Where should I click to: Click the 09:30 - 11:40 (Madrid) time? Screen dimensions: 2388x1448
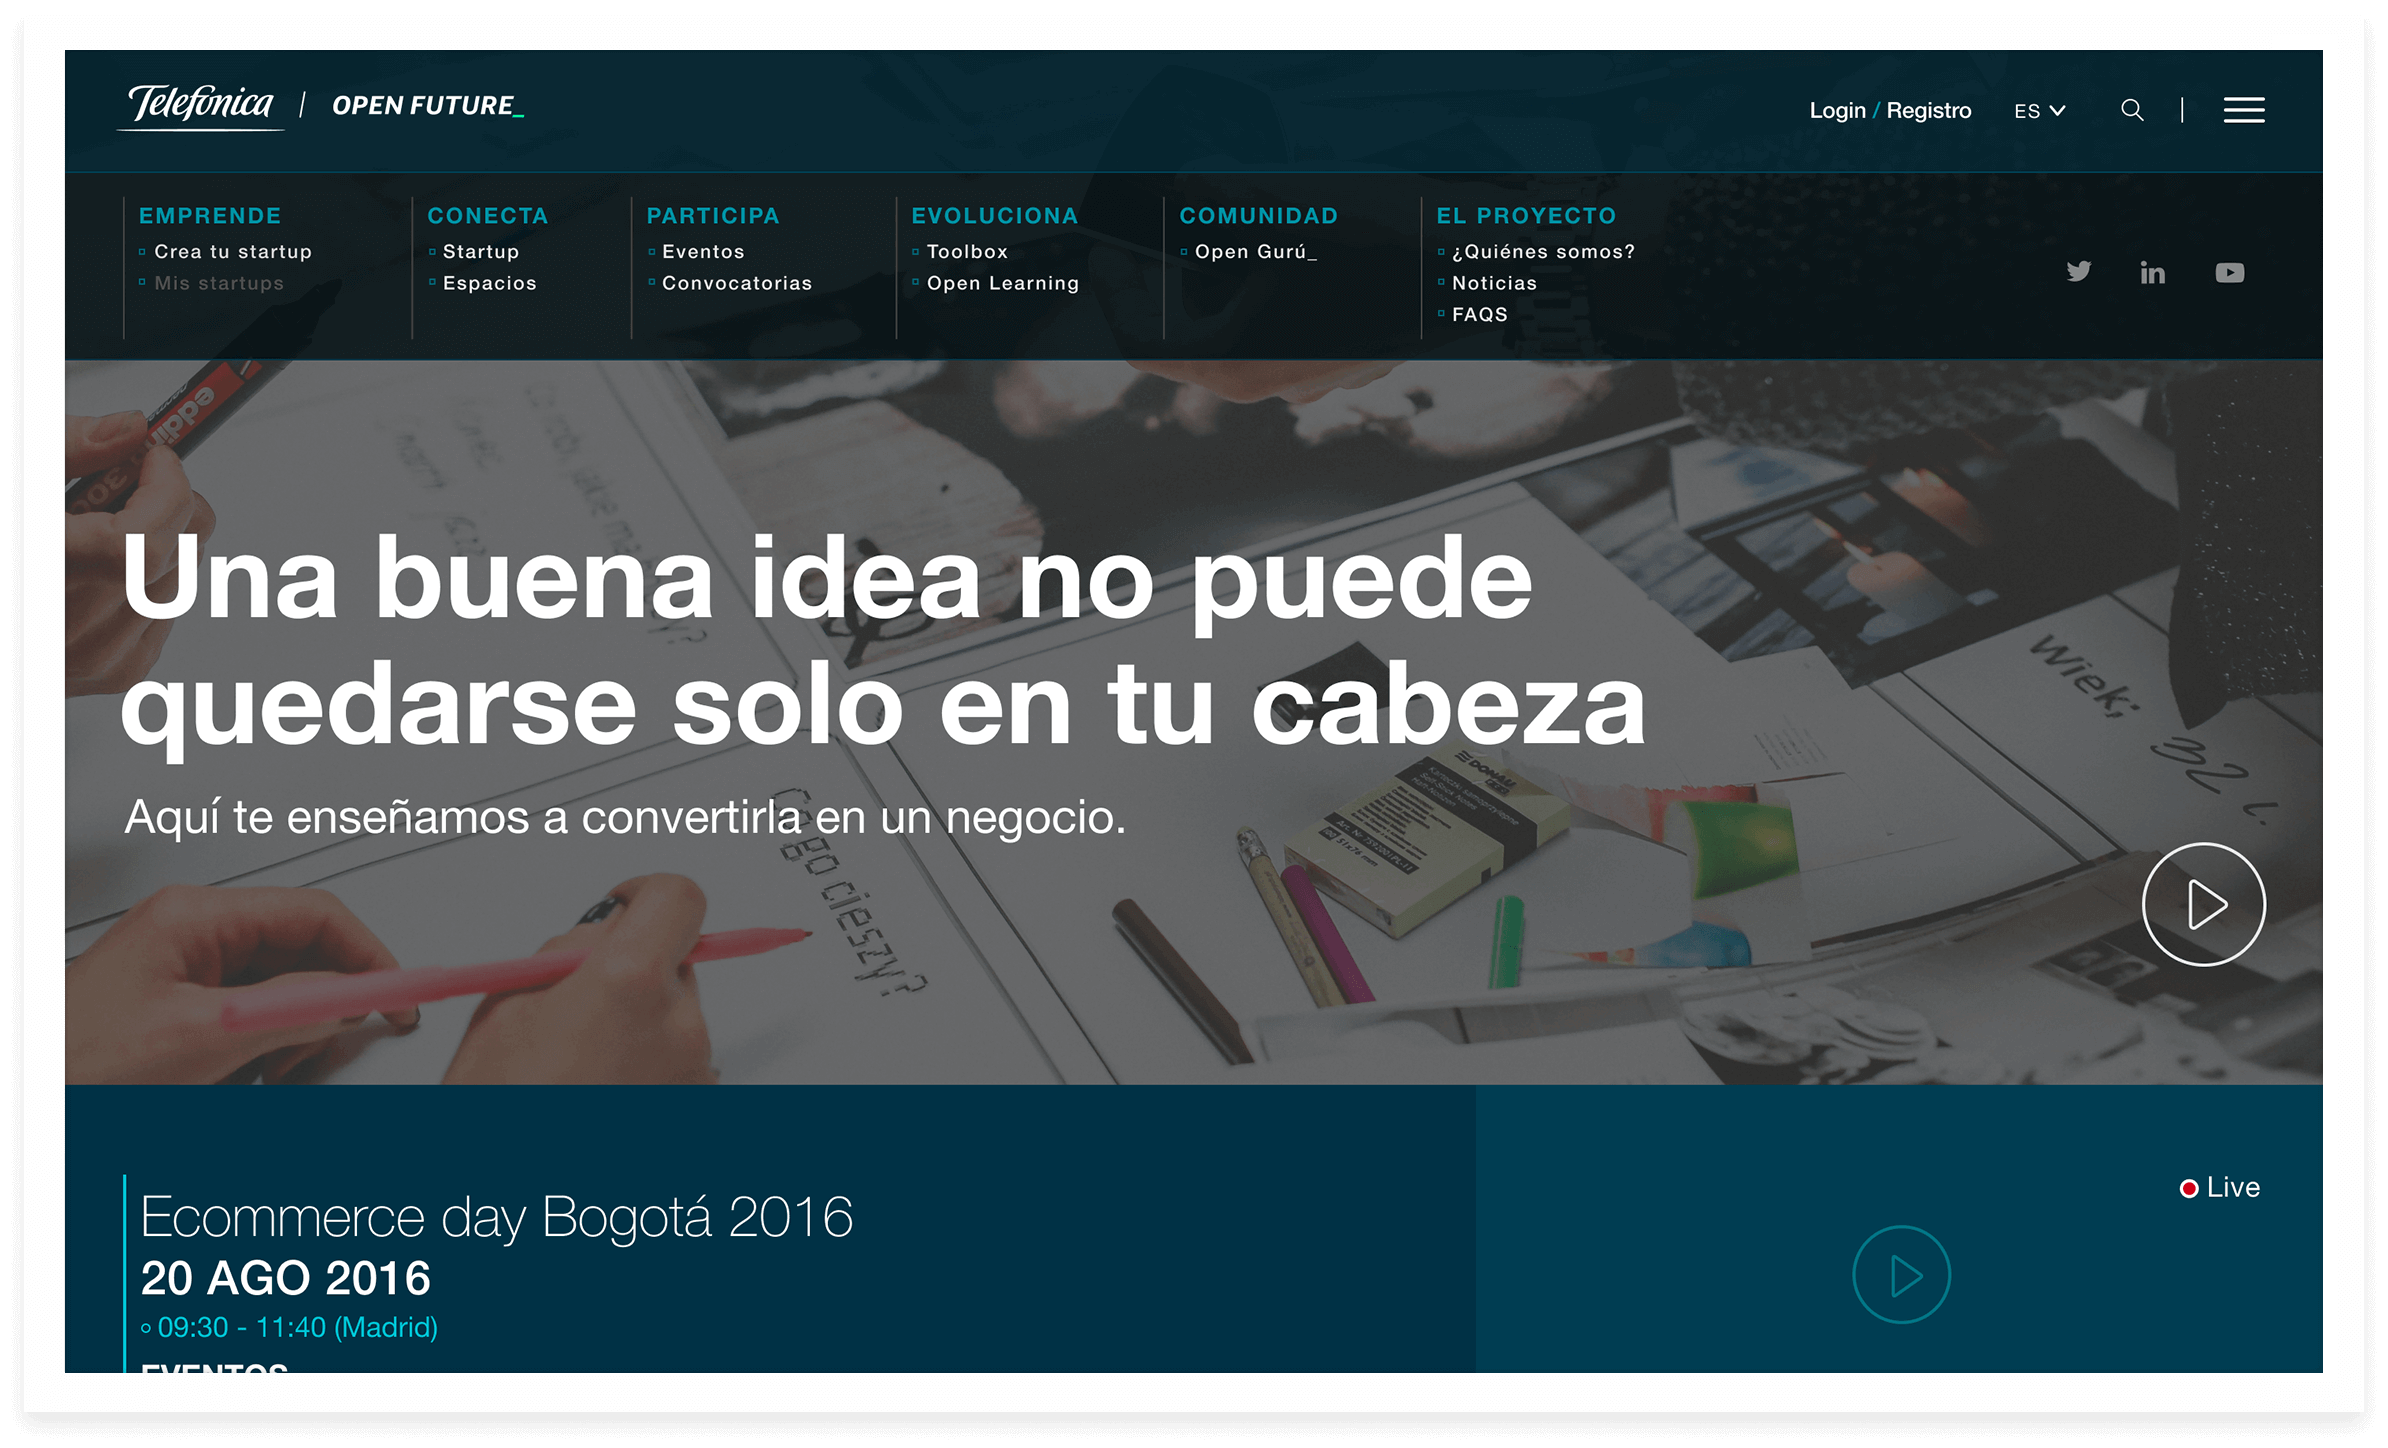click(297, 1327)
